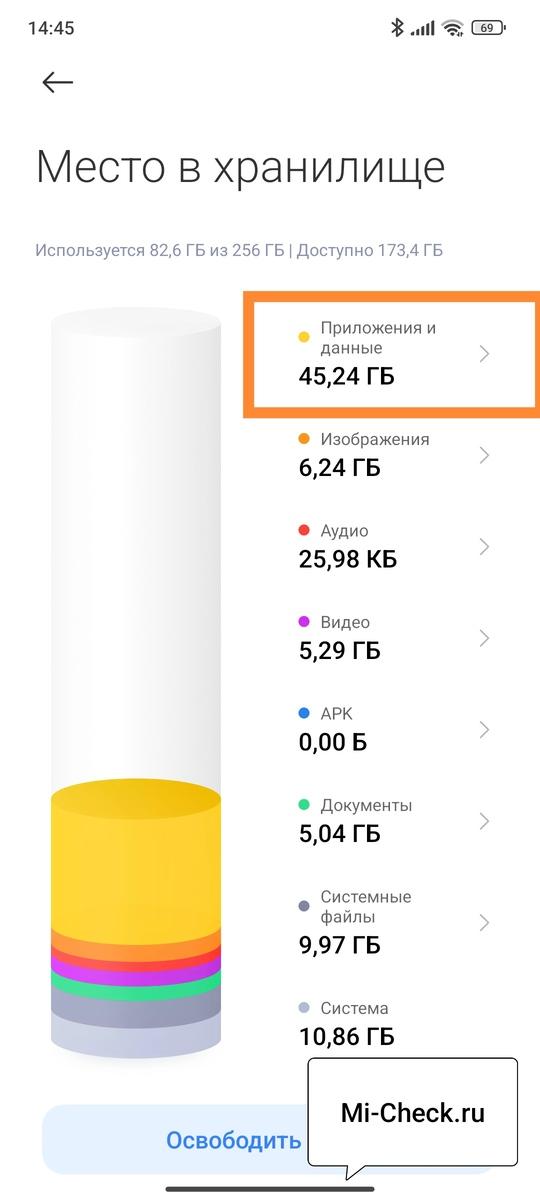Expand the Аудио chevron
This screenshot has width=540, height=1200.
[485, 547]
